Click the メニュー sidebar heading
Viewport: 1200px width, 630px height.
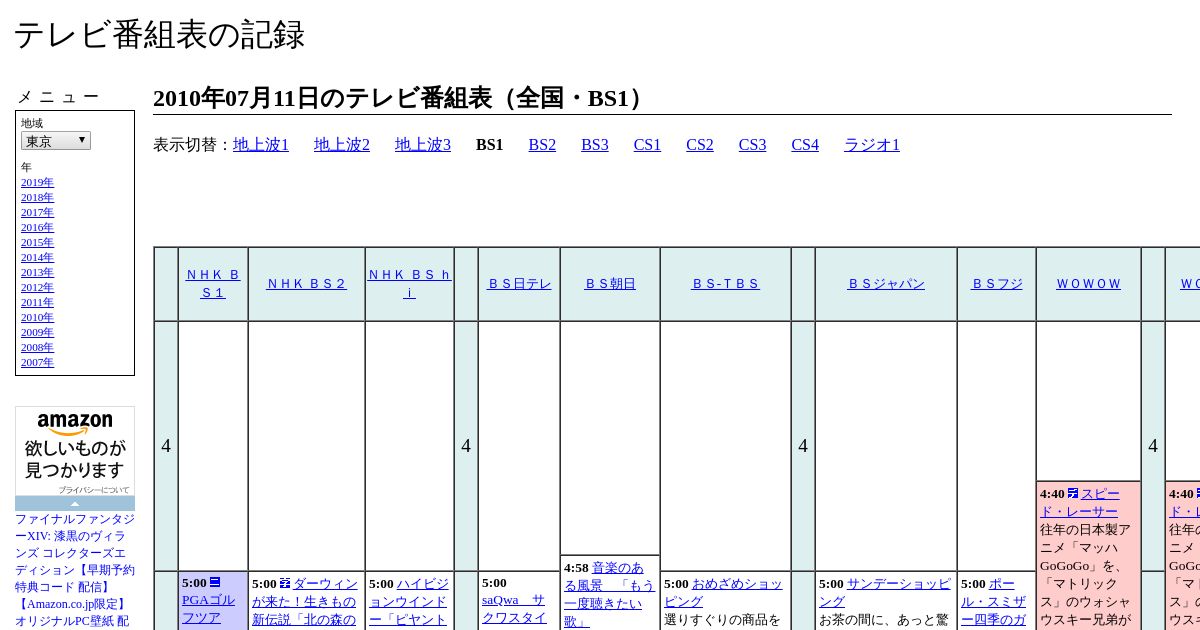(58, 97)
